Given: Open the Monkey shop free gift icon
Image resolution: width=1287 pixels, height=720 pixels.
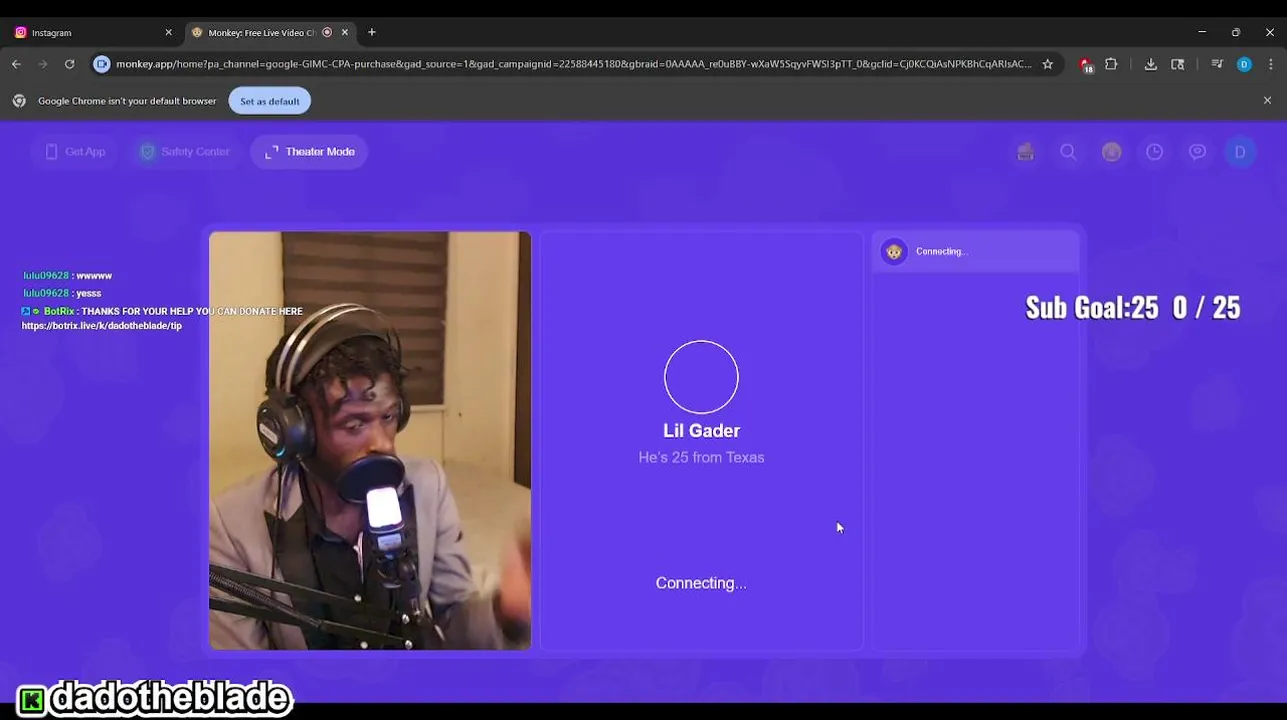Looking at the screenshot, I should pyautogui.click(x=1025, y=152).
